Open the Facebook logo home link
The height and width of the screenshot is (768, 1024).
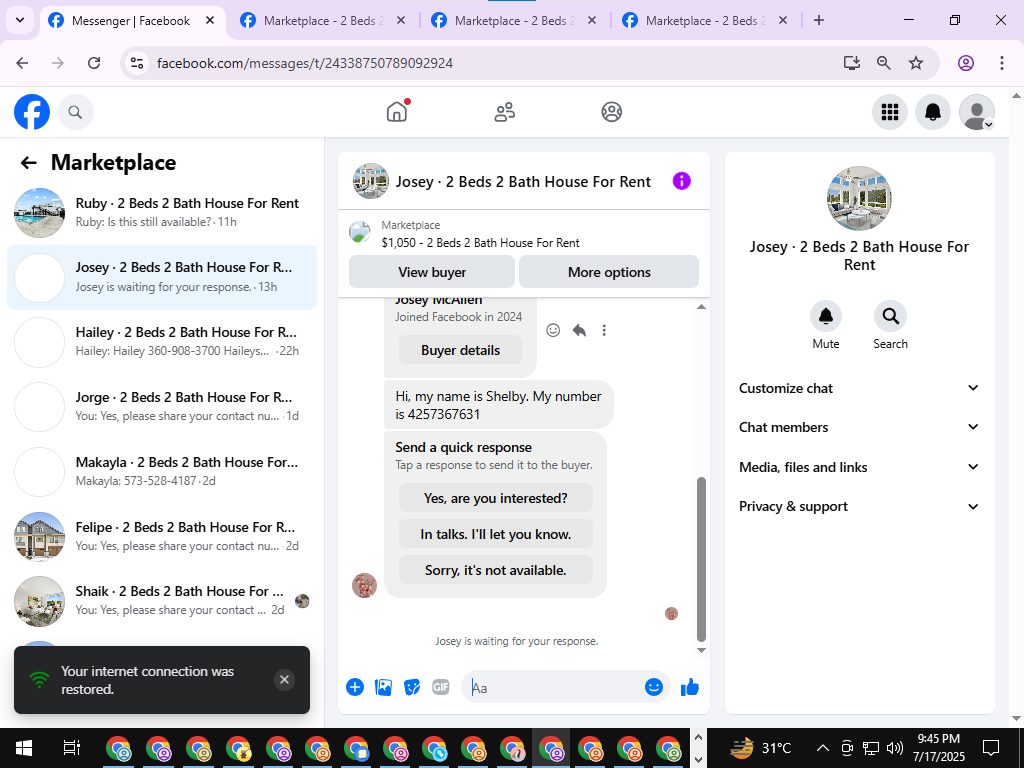pyautogui.click(x=32, y=112)
